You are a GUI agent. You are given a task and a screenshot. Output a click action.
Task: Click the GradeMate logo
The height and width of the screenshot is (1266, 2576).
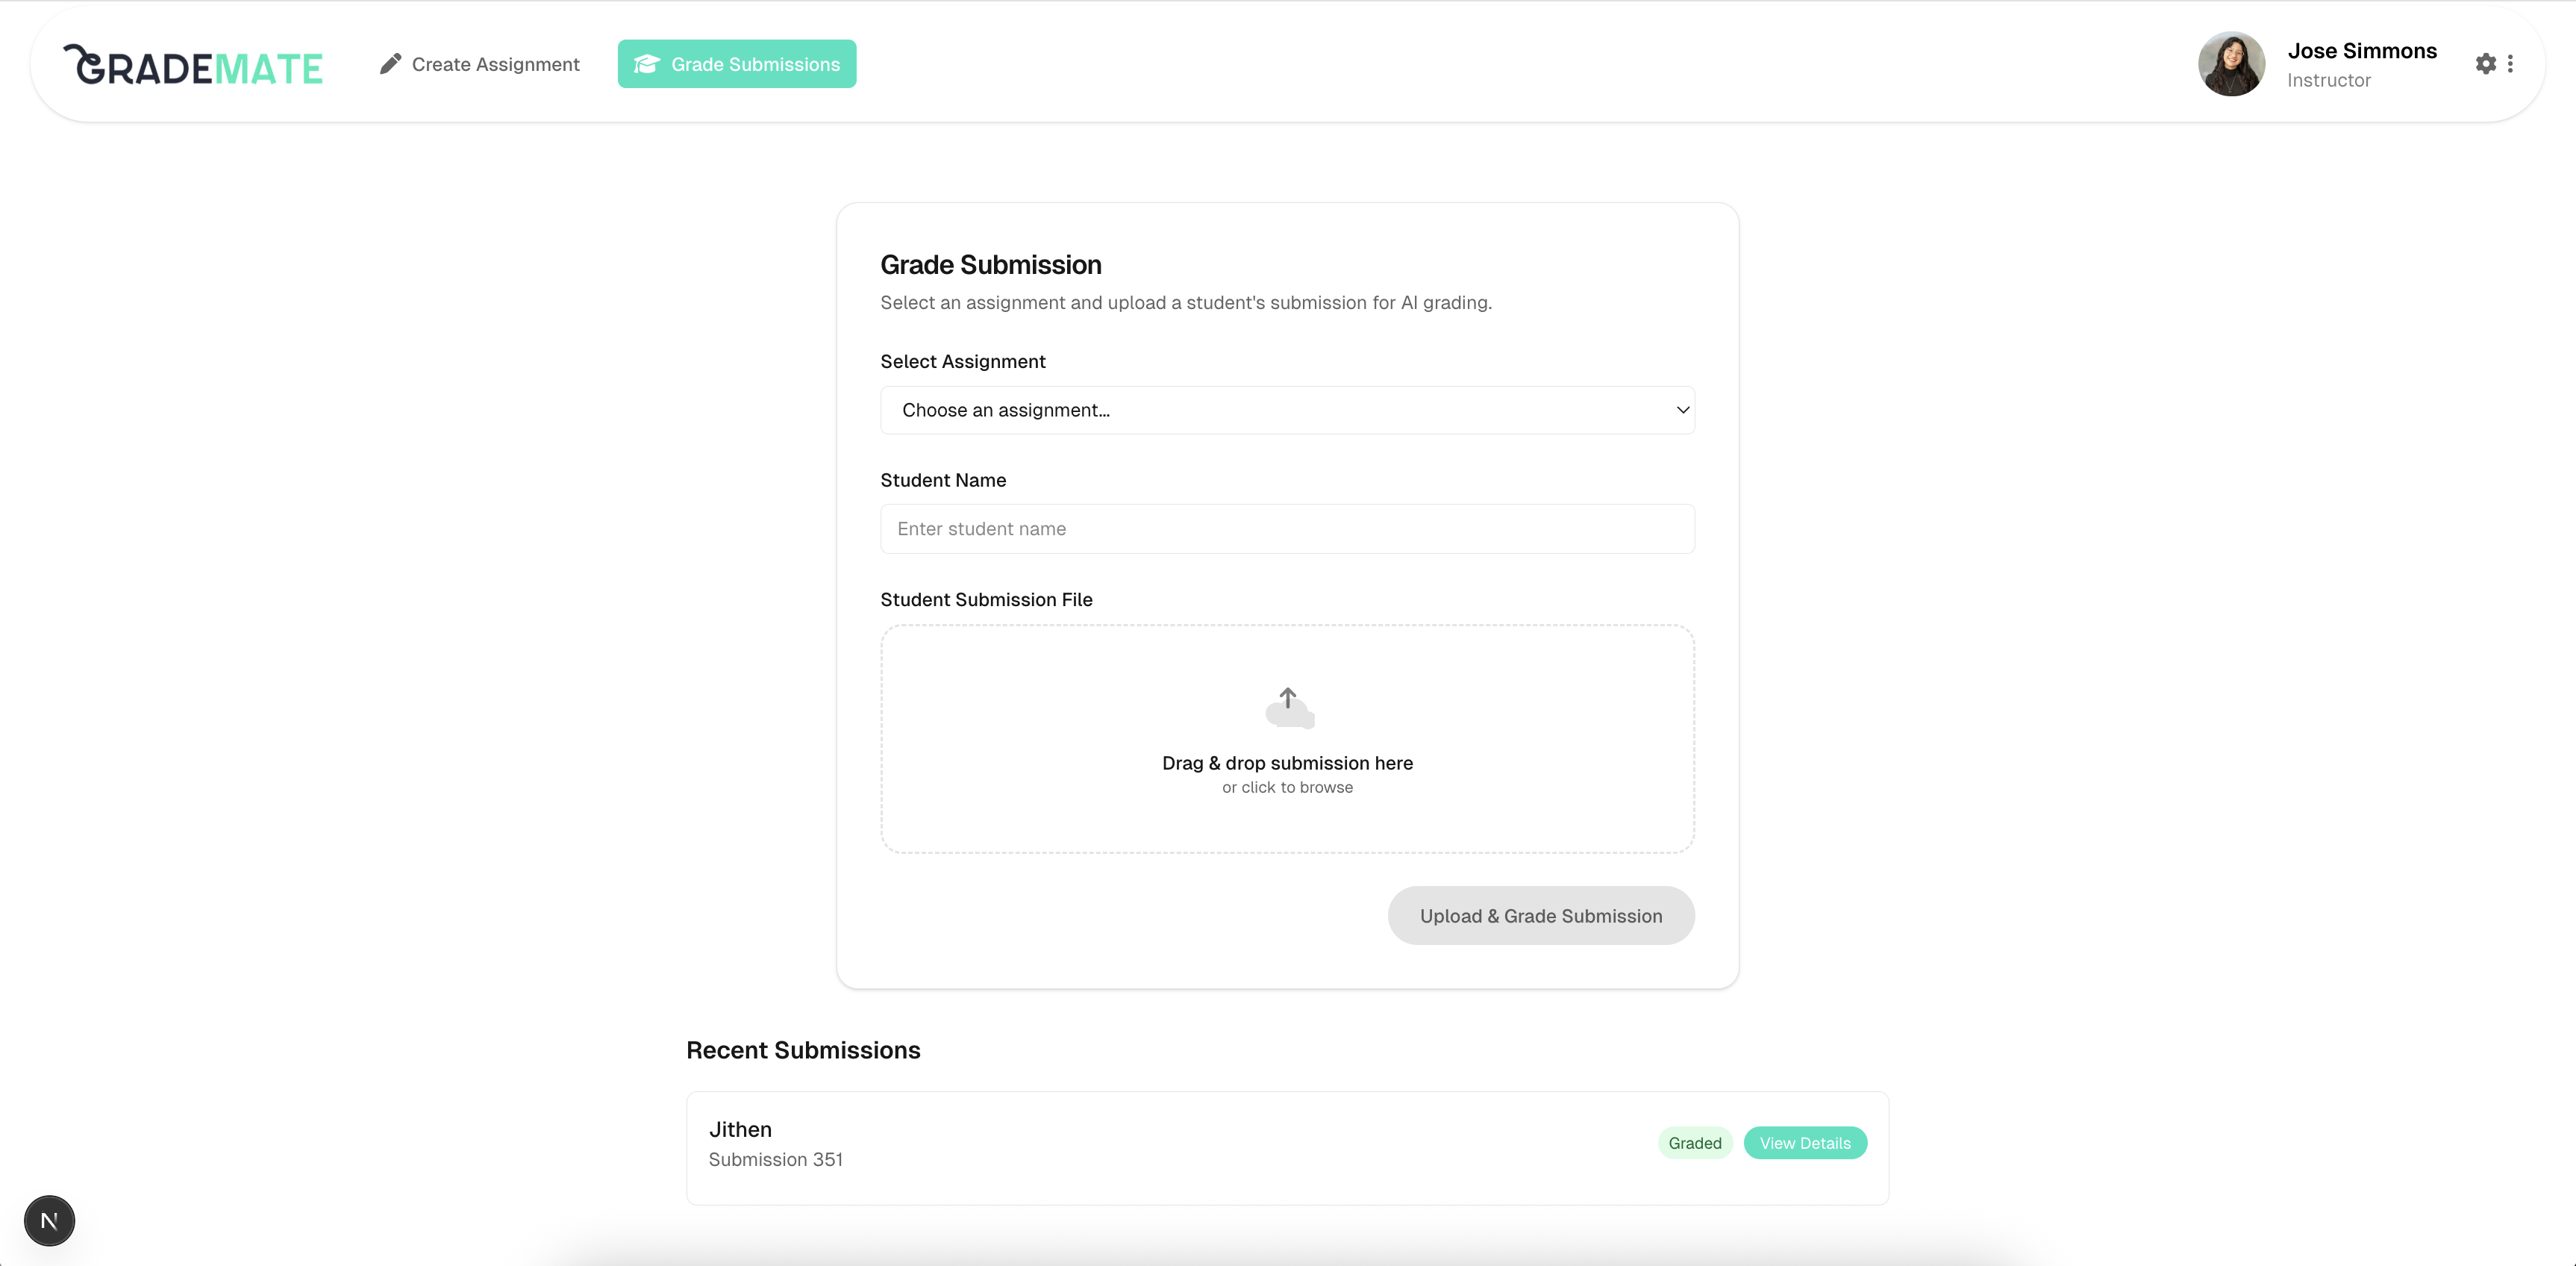193,65
